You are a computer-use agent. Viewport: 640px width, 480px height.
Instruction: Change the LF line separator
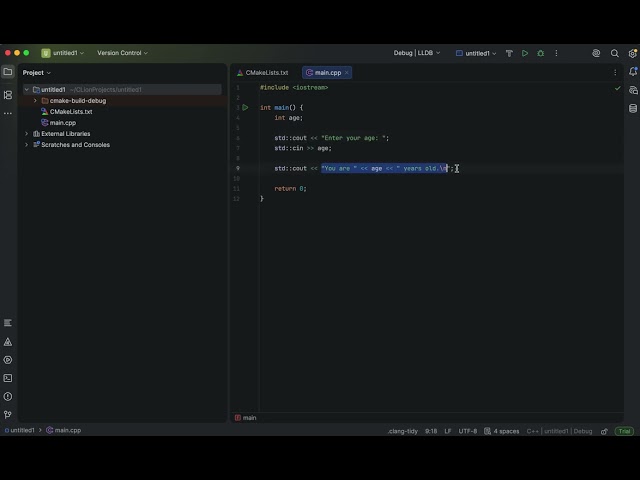point(448,431)
